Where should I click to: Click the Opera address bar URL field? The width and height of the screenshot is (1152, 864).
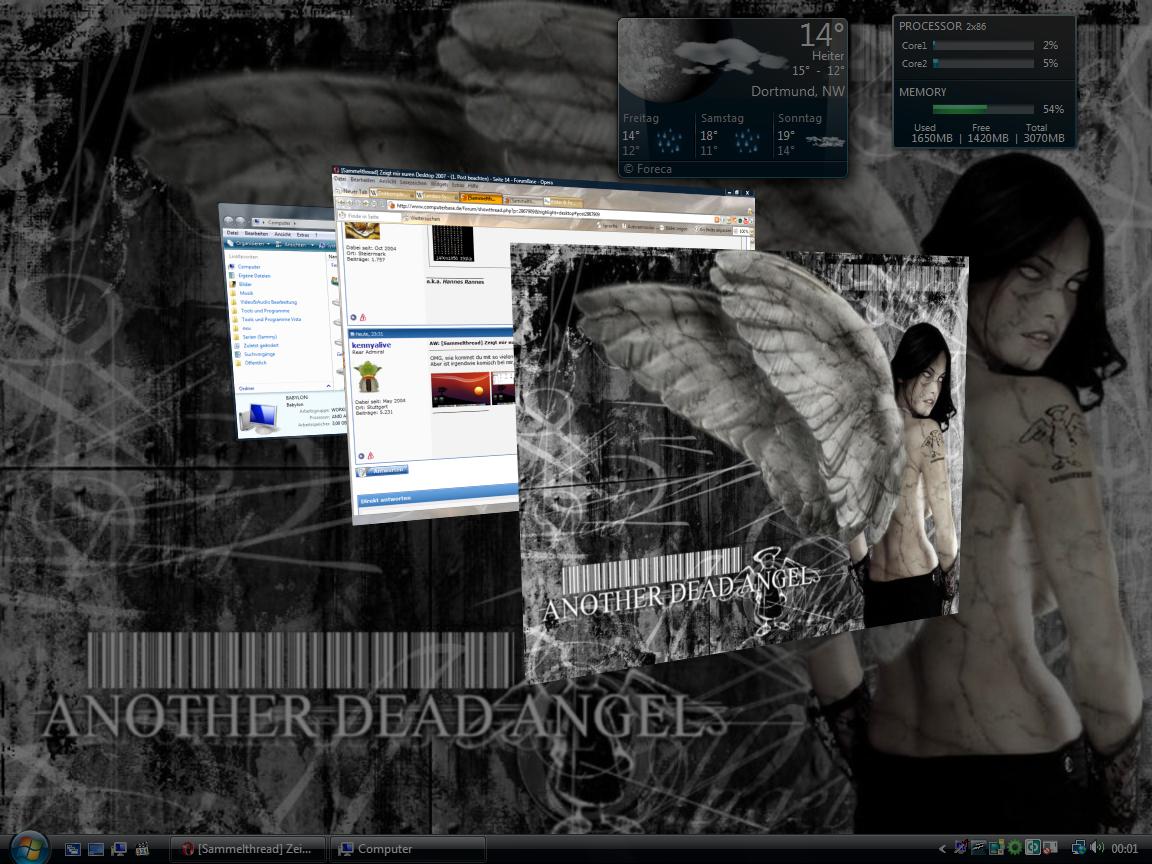pyautogui.click(x=551, y=210)
